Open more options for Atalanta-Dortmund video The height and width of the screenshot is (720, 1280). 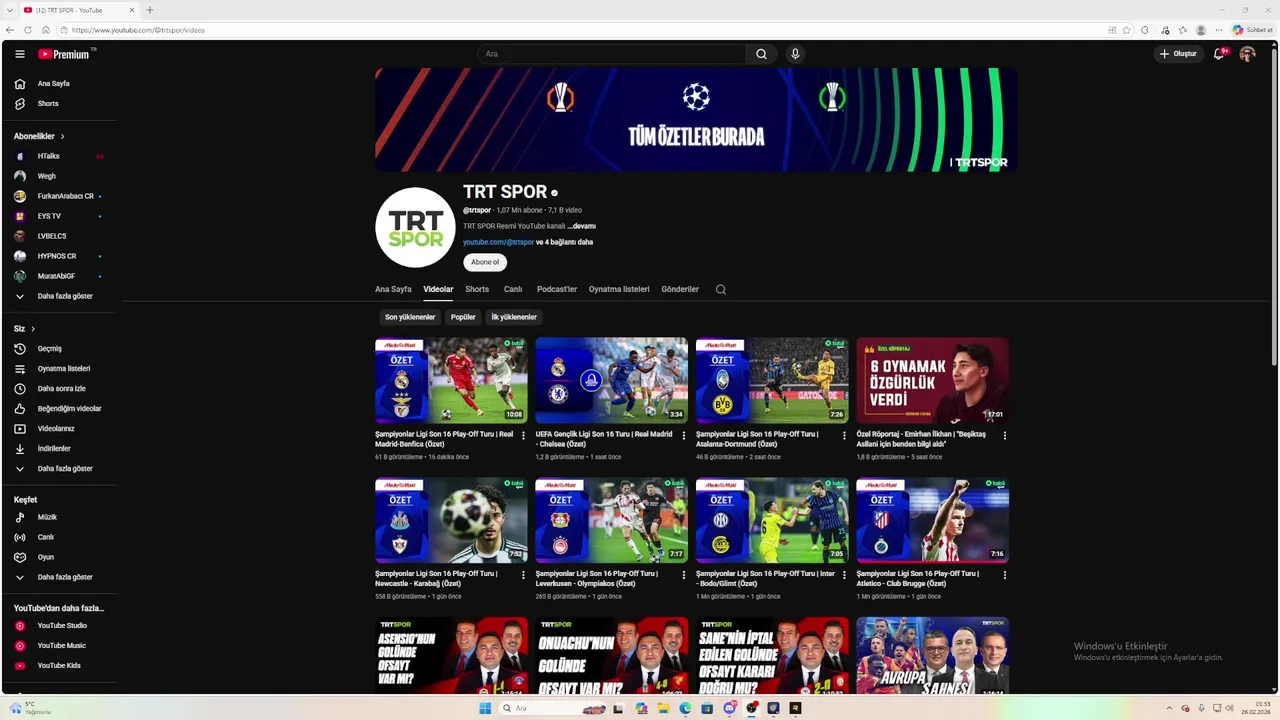pyautogui.click(x=844, y=435)
